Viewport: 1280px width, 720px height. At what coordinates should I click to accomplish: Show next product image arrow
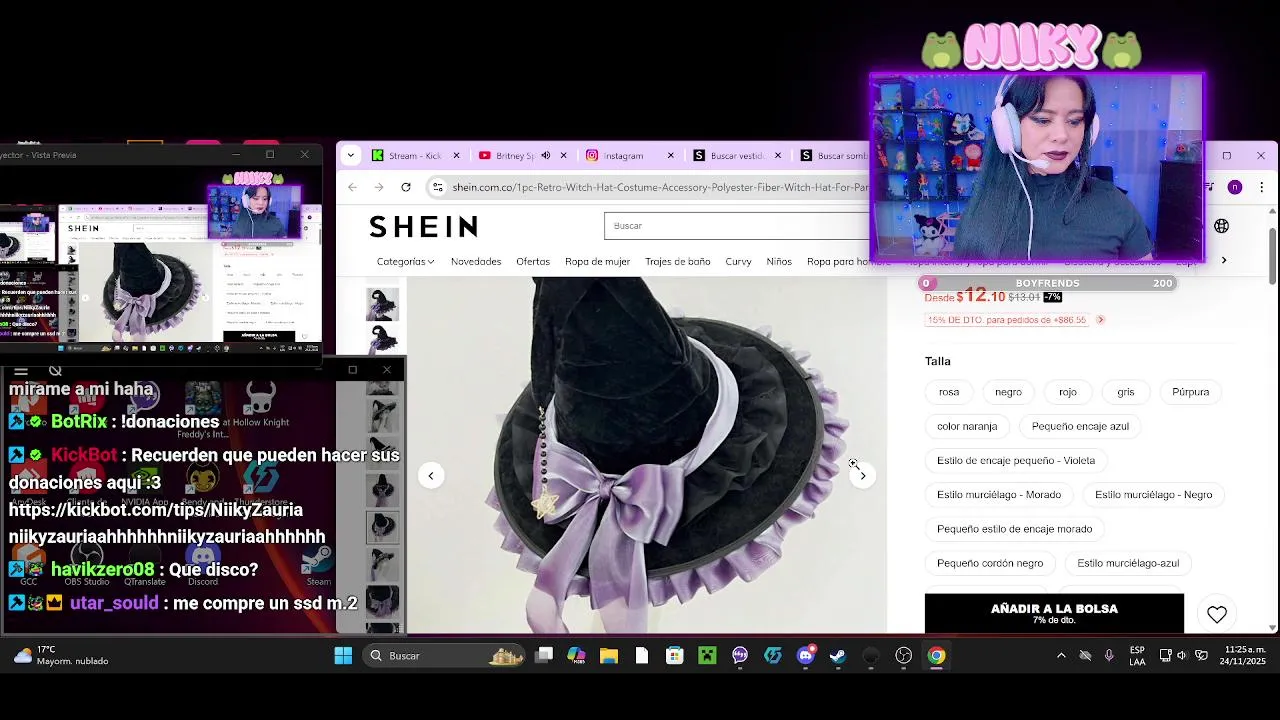pyautogui.click(x=863, y=475)
